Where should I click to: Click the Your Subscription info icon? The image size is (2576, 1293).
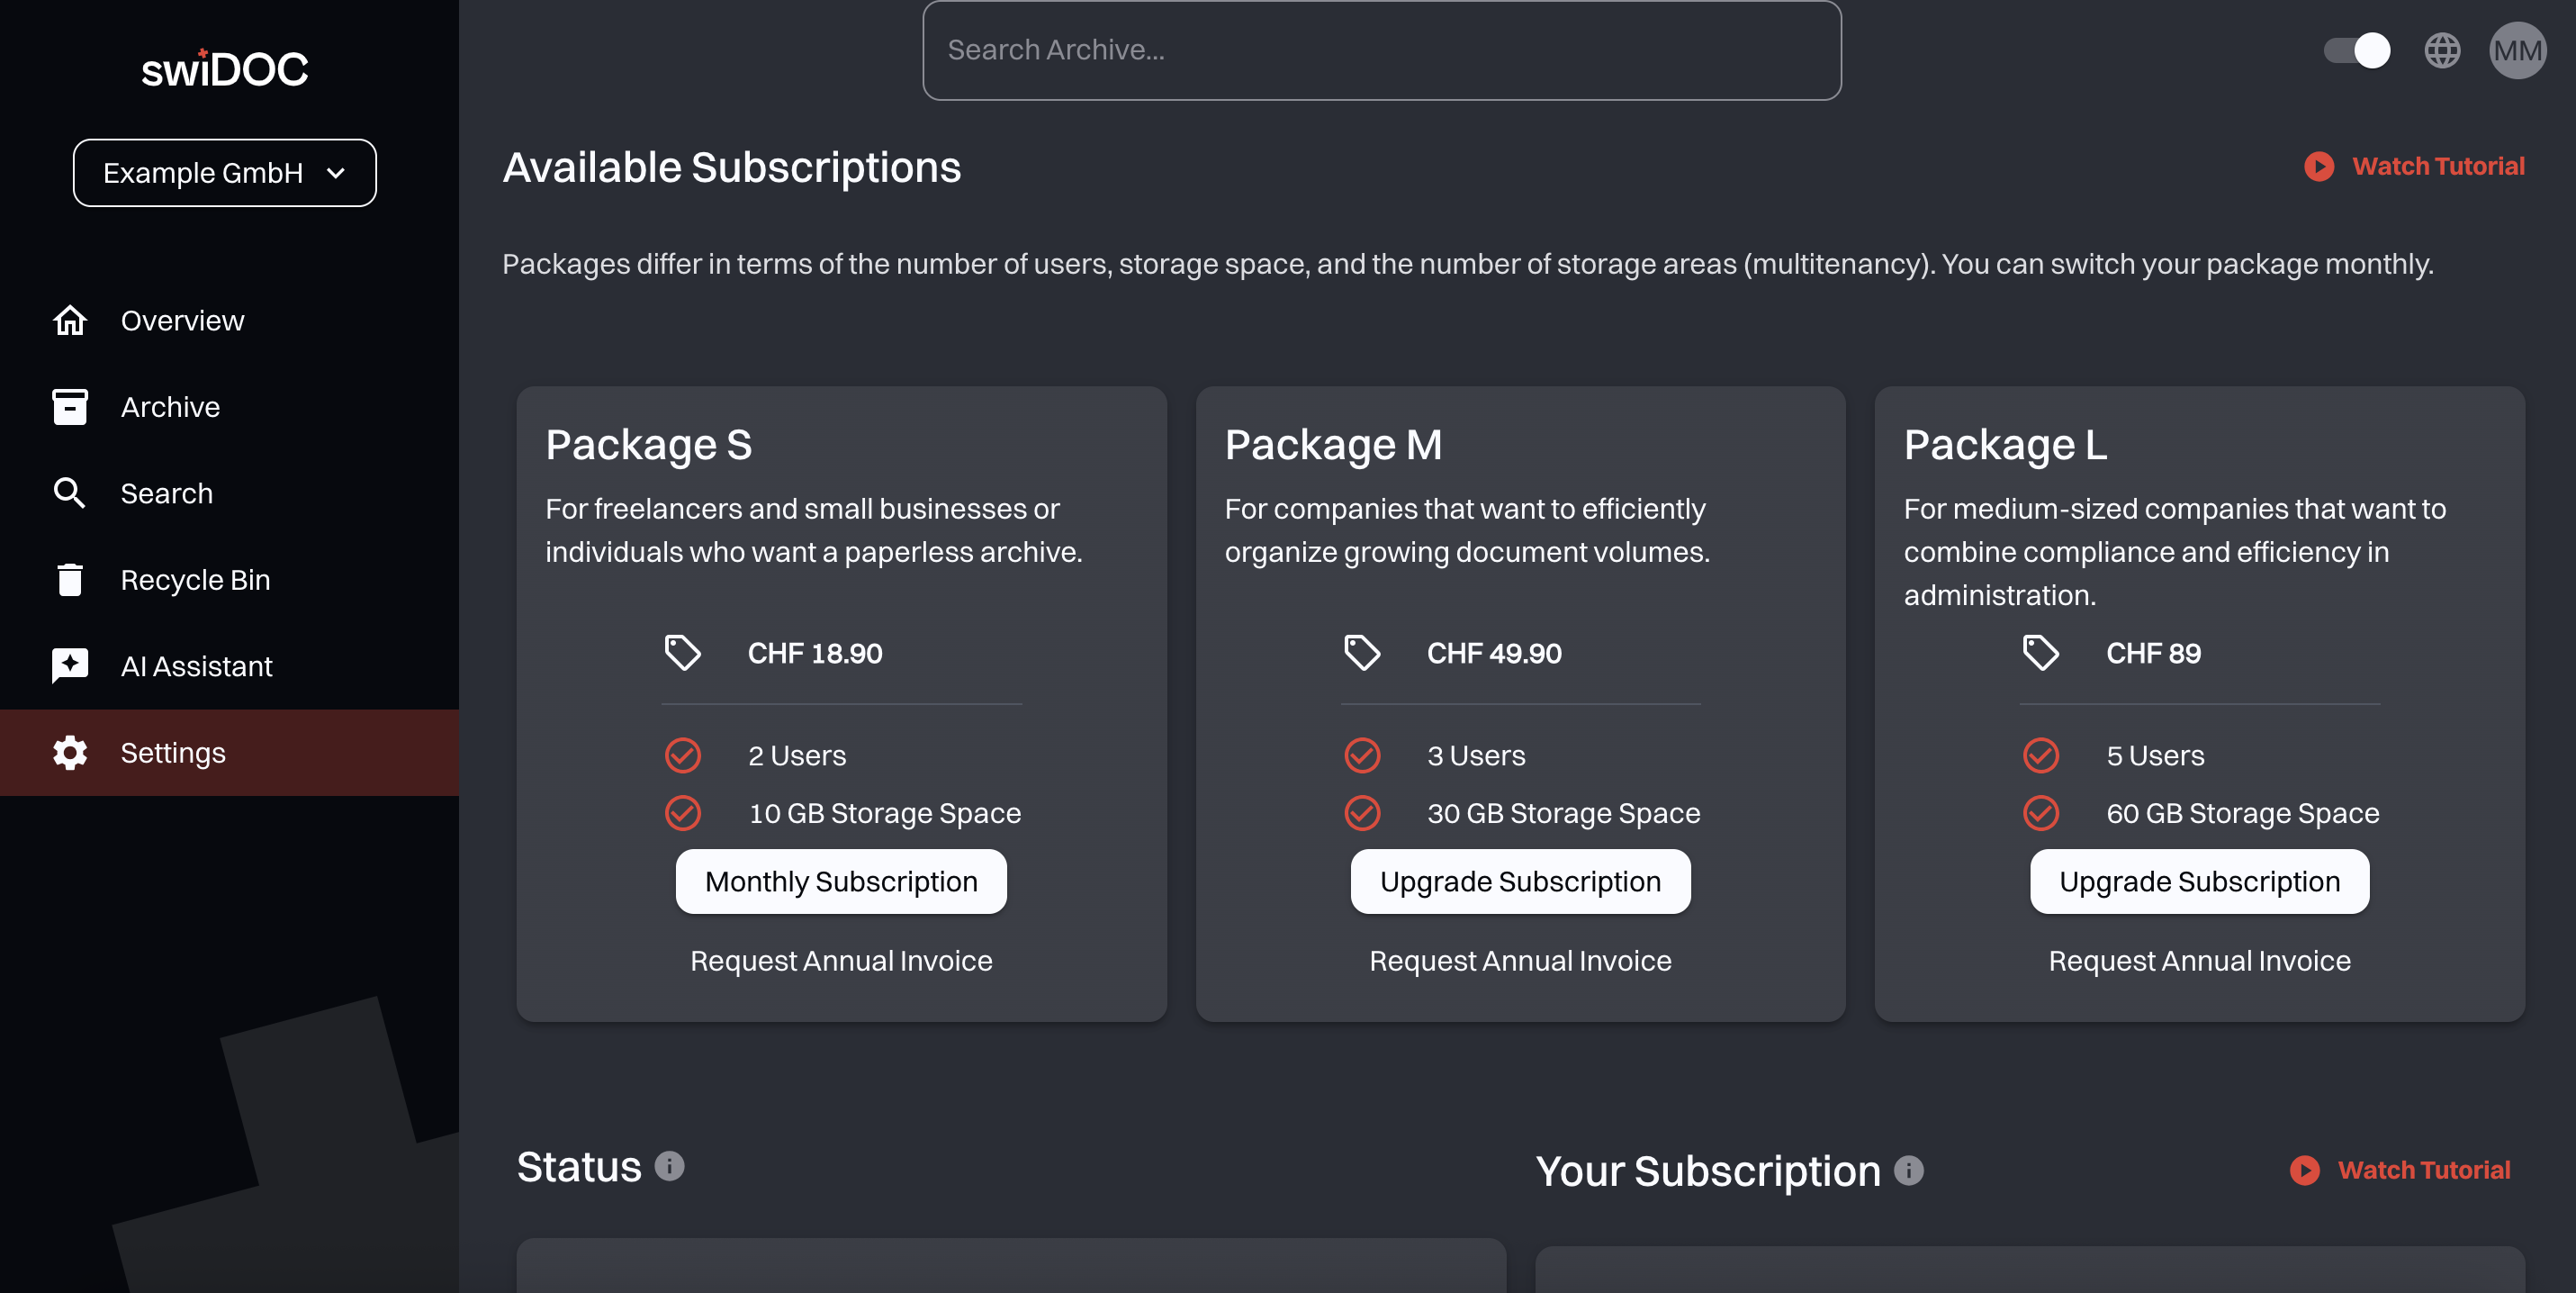coord(1908,1170)
